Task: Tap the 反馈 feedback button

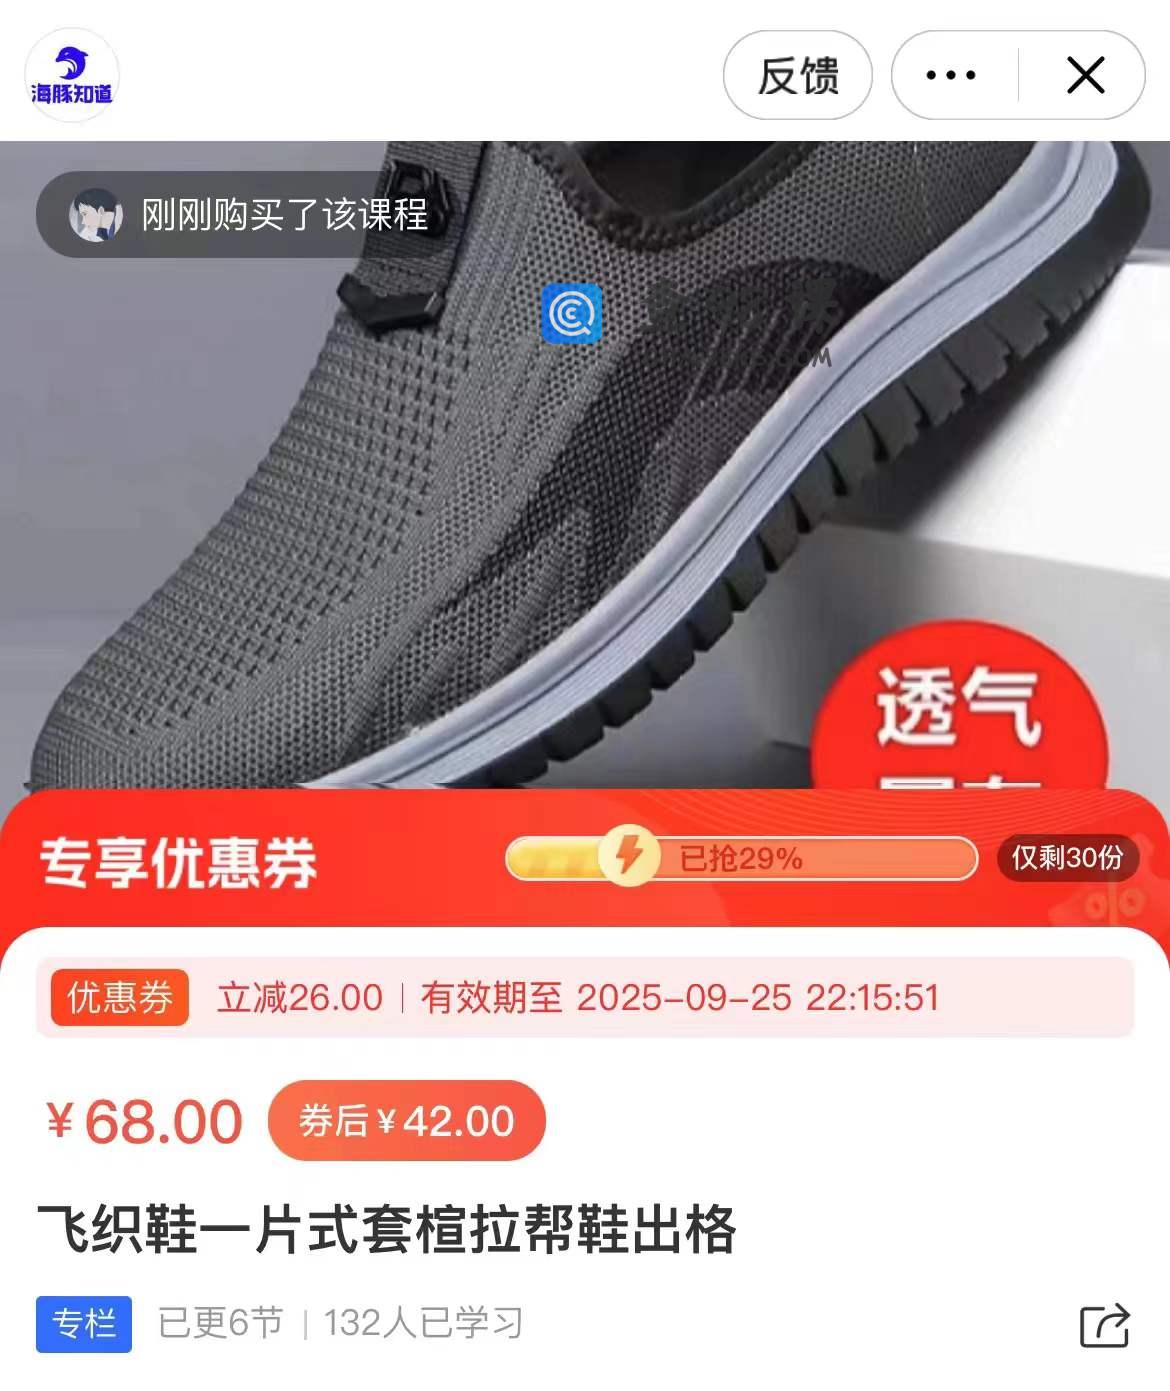Action: 798,75
